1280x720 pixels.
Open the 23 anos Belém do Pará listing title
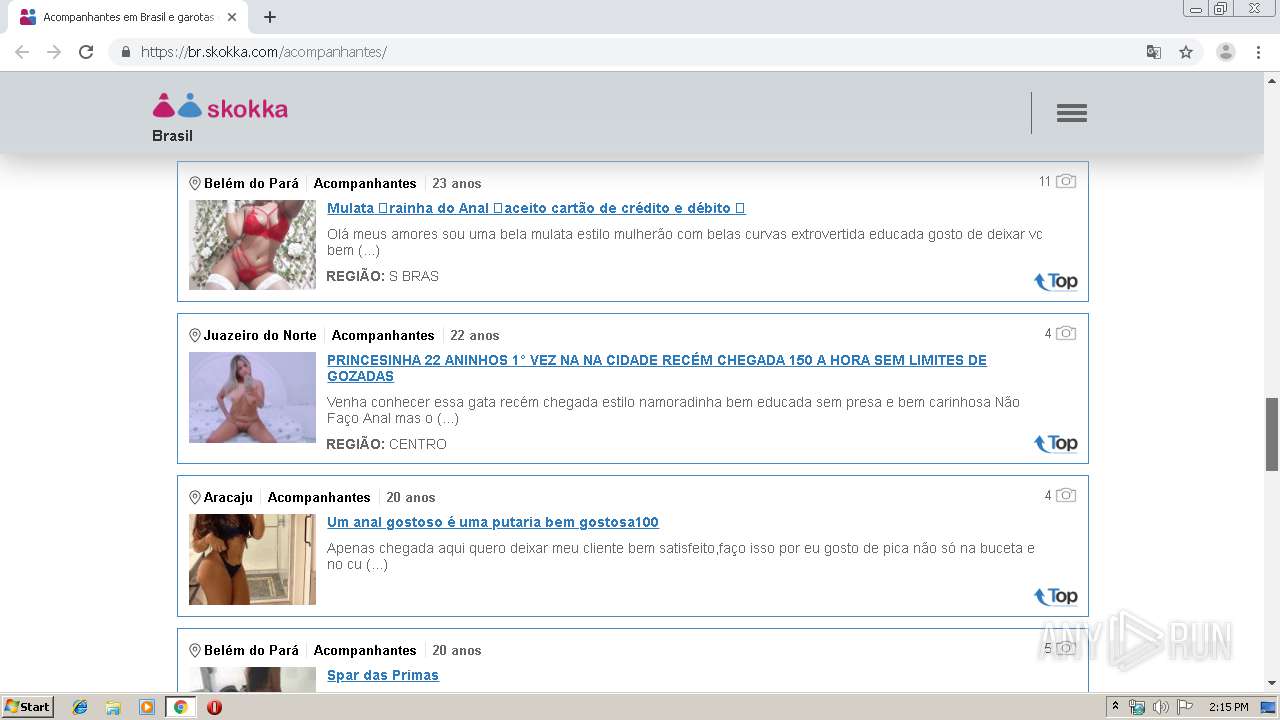(536, 208)
